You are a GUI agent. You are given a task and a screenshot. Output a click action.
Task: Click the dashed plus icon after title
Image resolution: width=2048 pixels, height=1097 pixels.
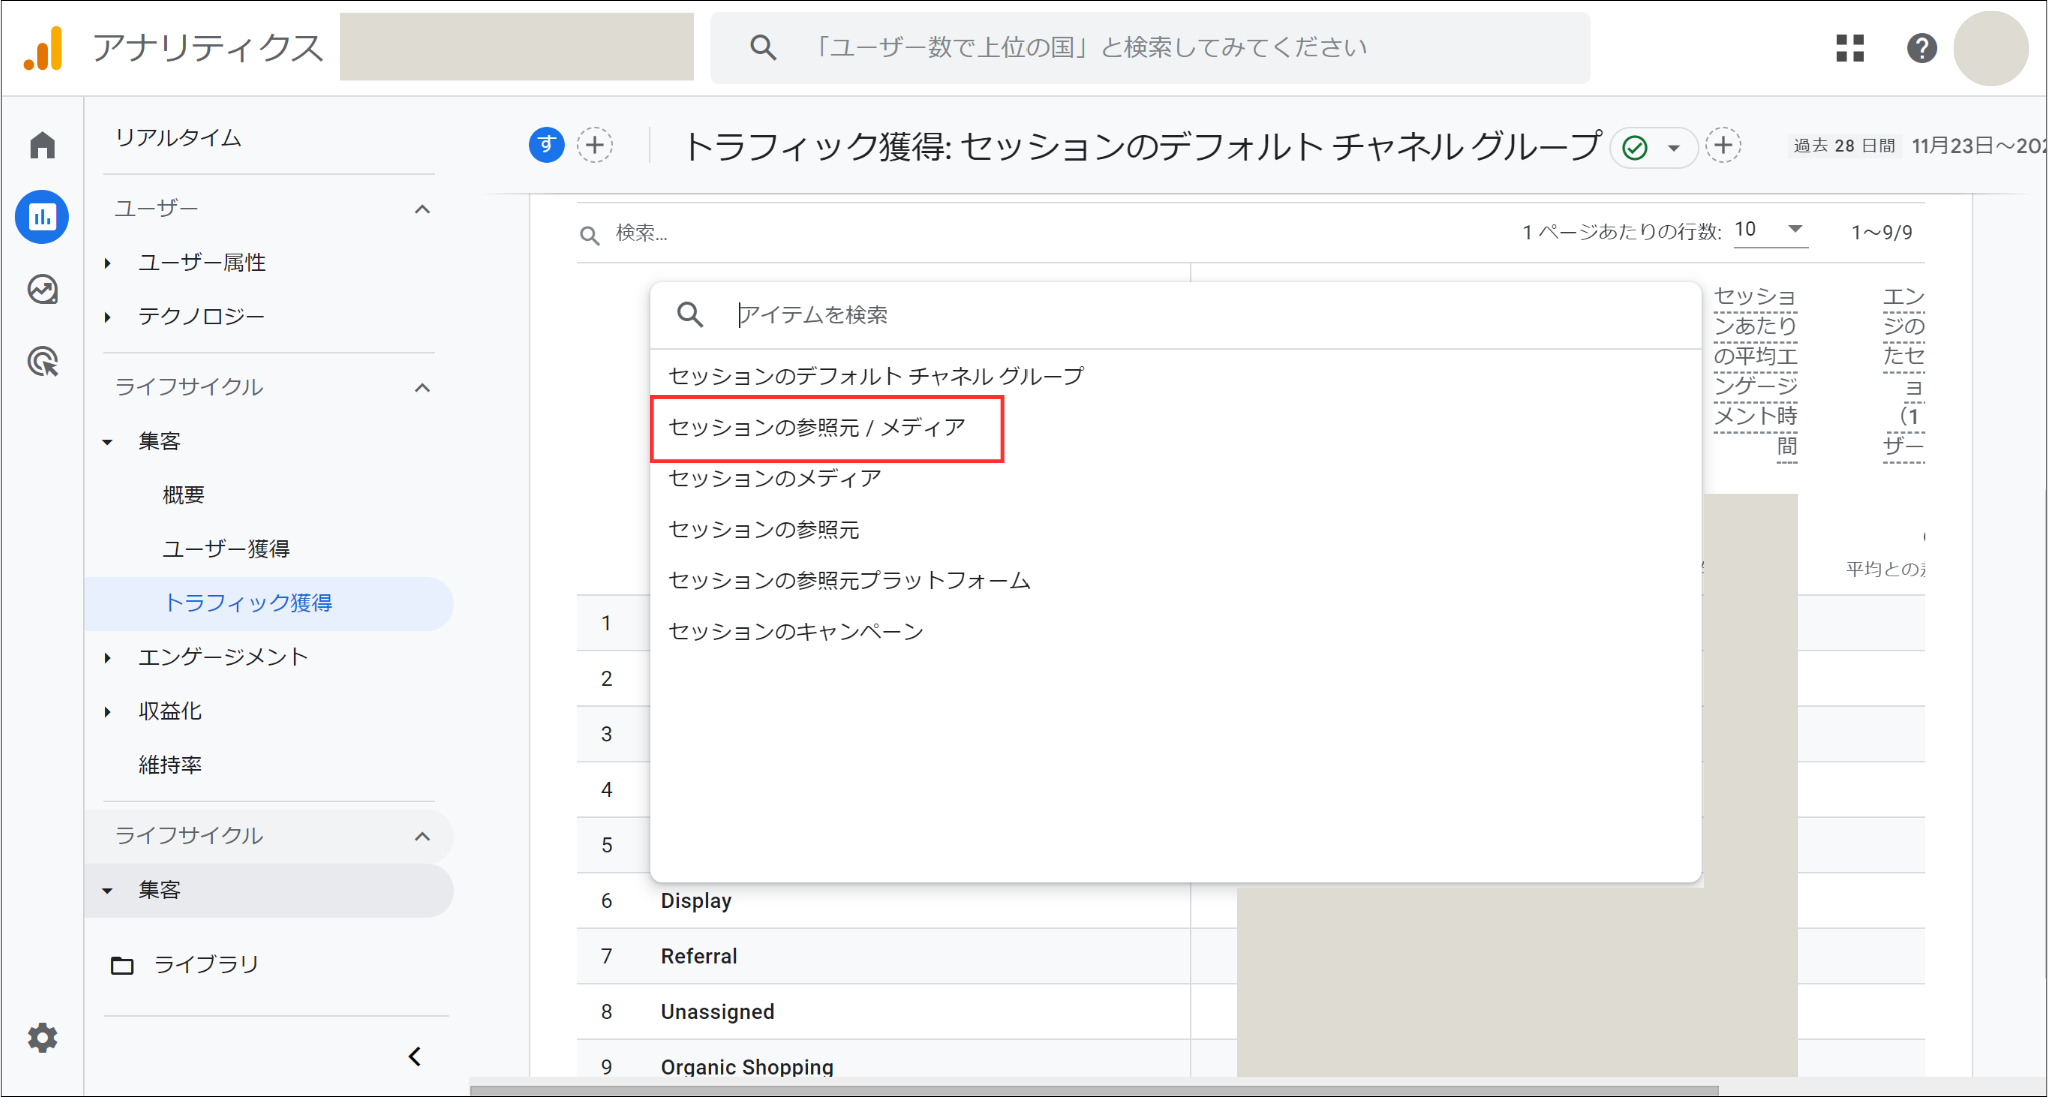point(1723,145)
